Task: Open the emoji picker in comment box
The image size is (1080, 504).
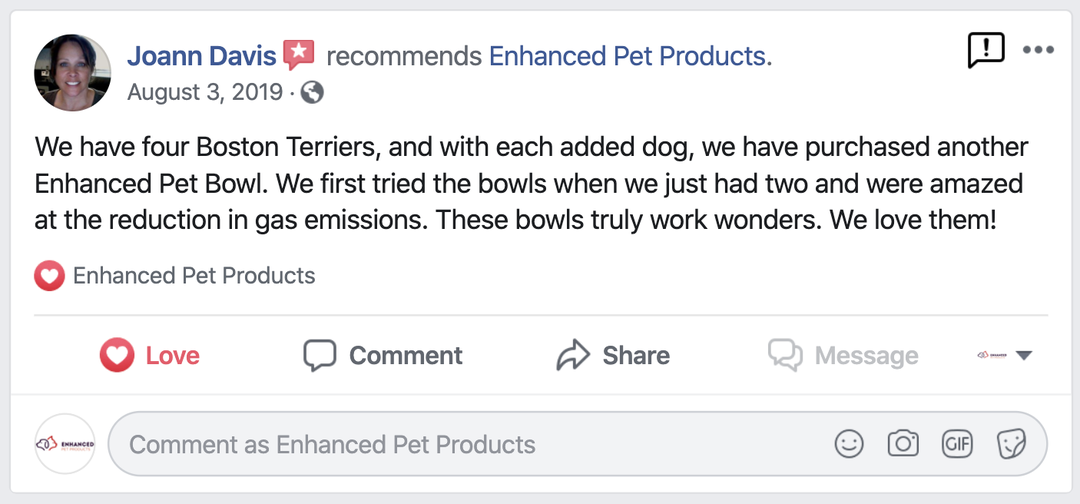Action: [x=849, y=444]
